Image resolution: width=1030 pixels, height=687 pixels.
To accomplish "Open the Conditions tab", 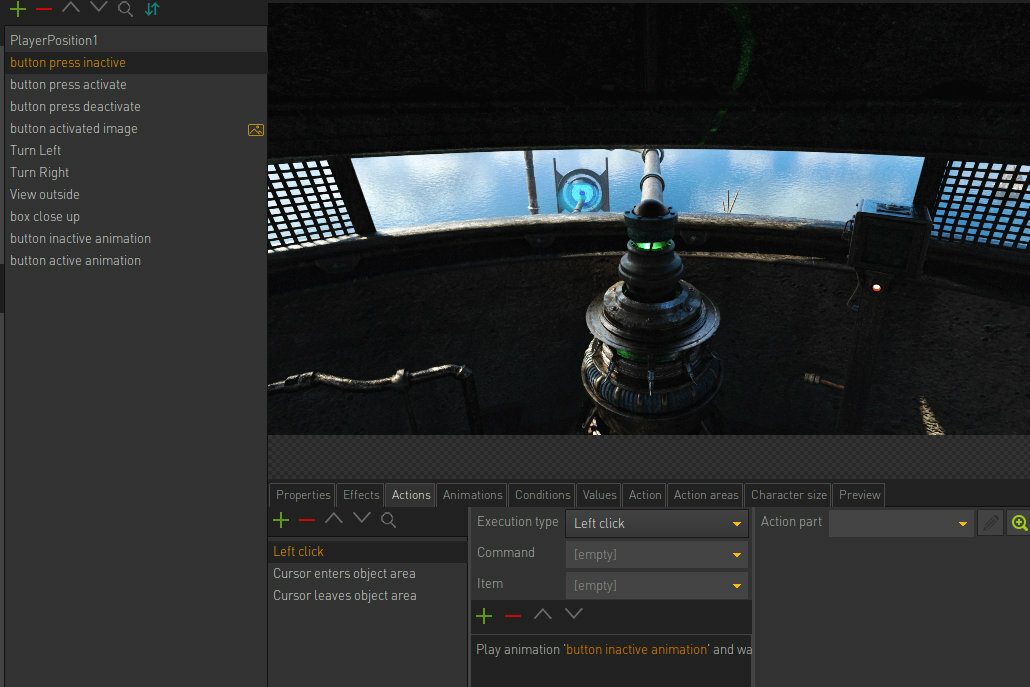I will pyautogui.click(x=542, y=495).
